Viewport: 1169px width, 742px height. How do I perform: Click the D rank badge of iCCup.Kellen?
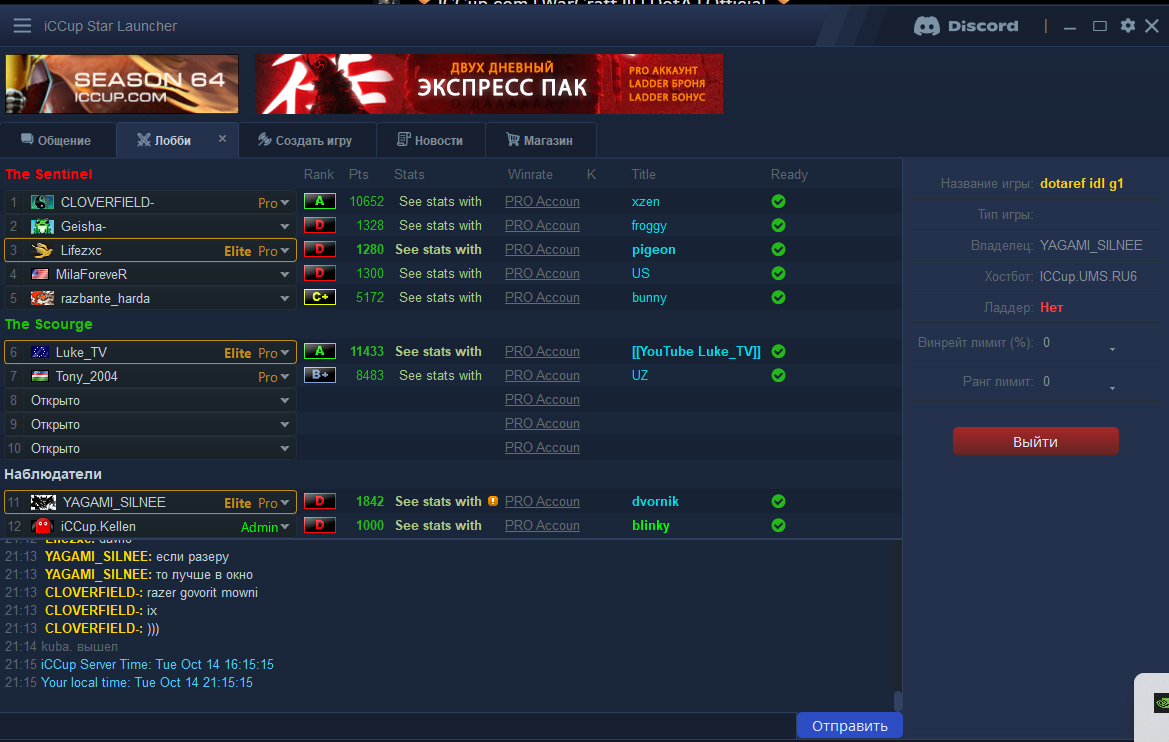(x=320, y=525)
